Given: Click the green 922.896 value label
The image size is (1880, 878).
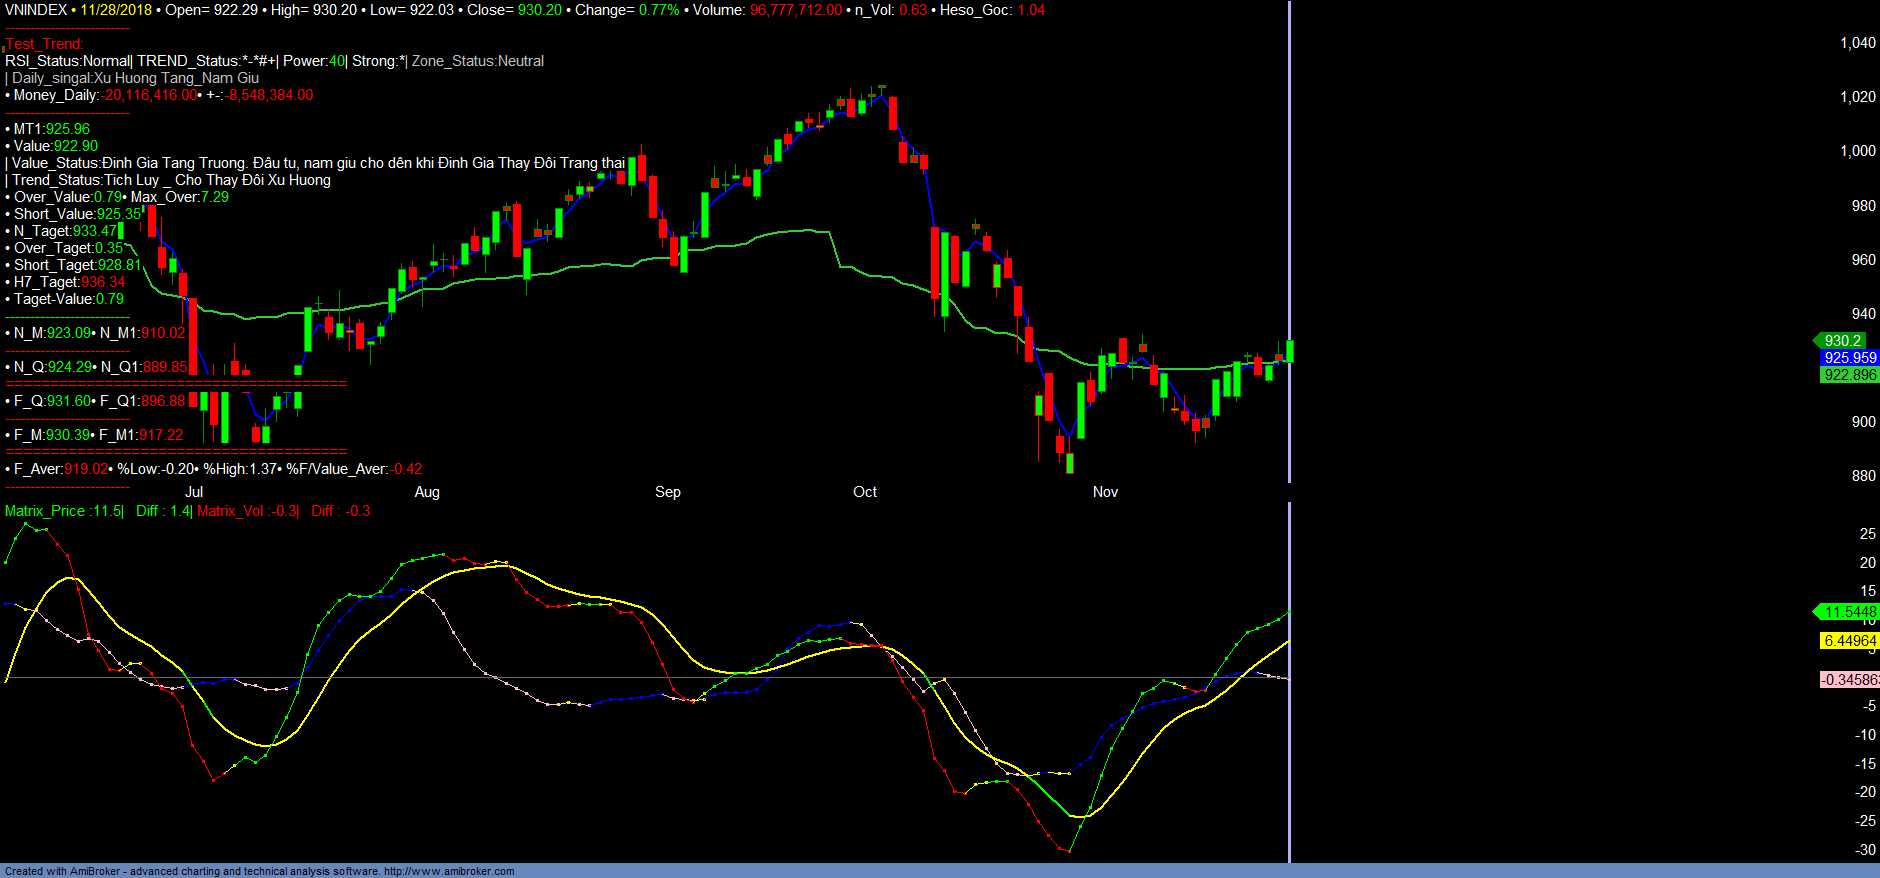Looking at the screenshot, I should 1849,375.
